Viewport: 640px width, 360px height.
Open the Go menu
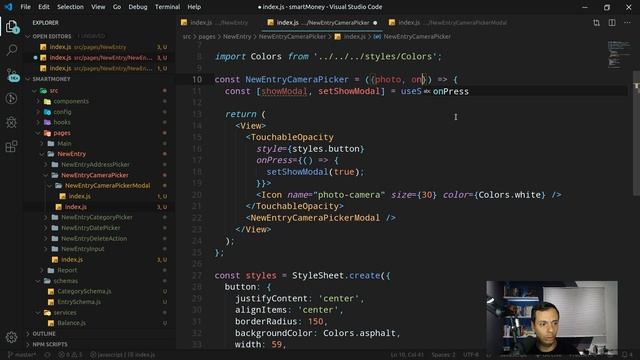pos(117,7)
